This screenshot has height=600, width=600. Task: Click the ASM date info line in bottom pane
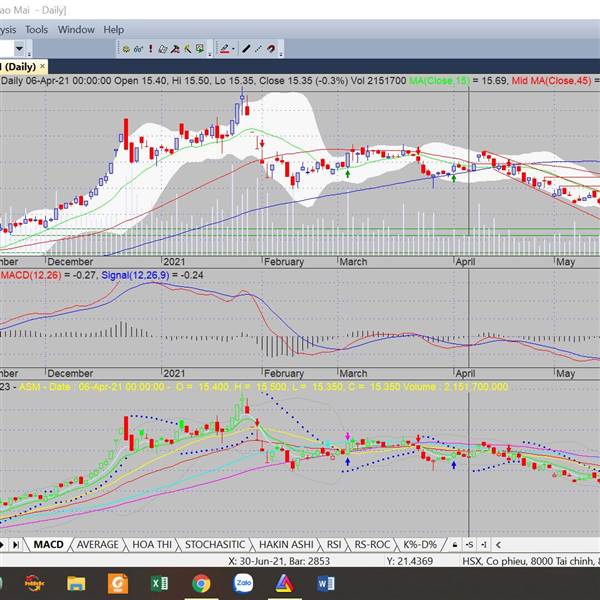click(x=263, y=387)
